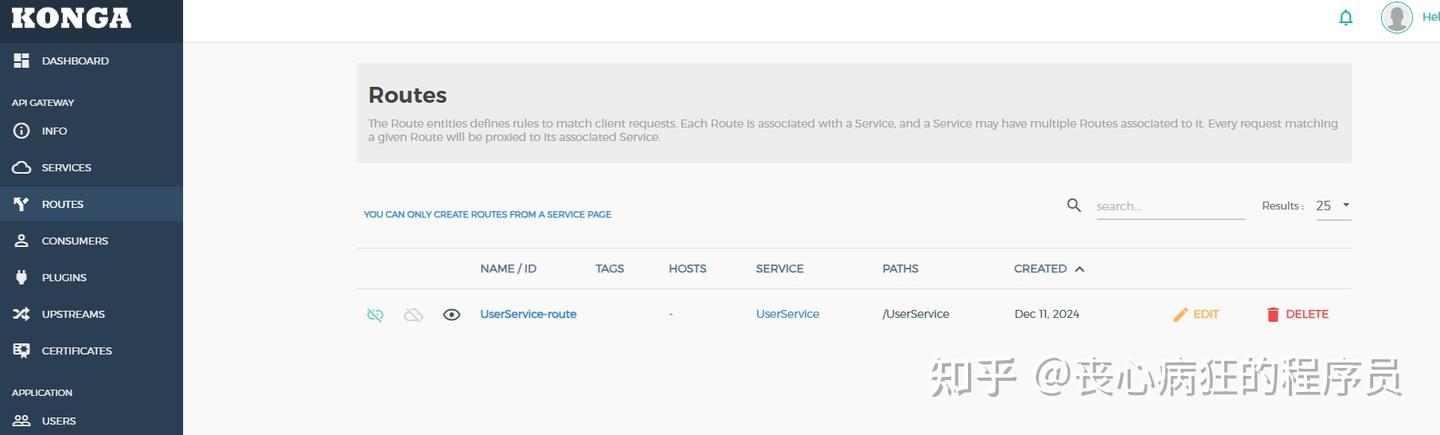1440x435 pixels.
Task: Click the grey cloud icon on UserService-route row
Action: click(413, 314)
